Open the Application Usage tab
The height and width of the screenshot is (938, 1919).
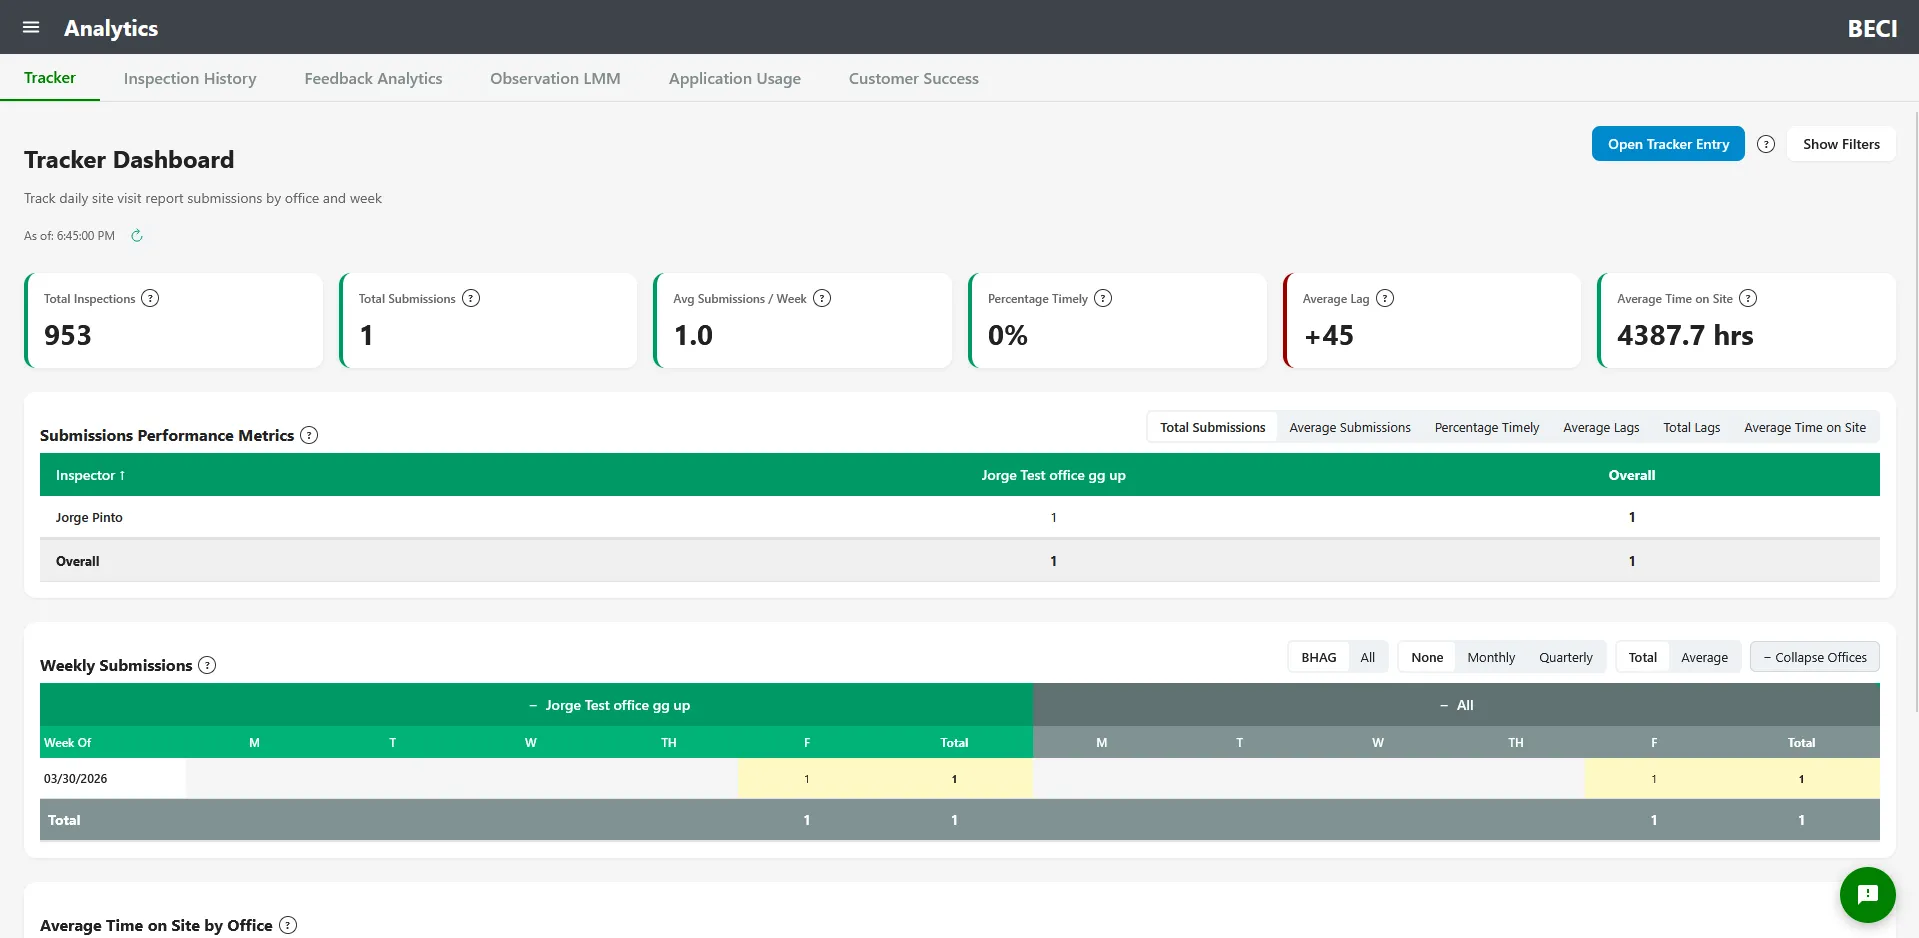click(x=735, y=78)
